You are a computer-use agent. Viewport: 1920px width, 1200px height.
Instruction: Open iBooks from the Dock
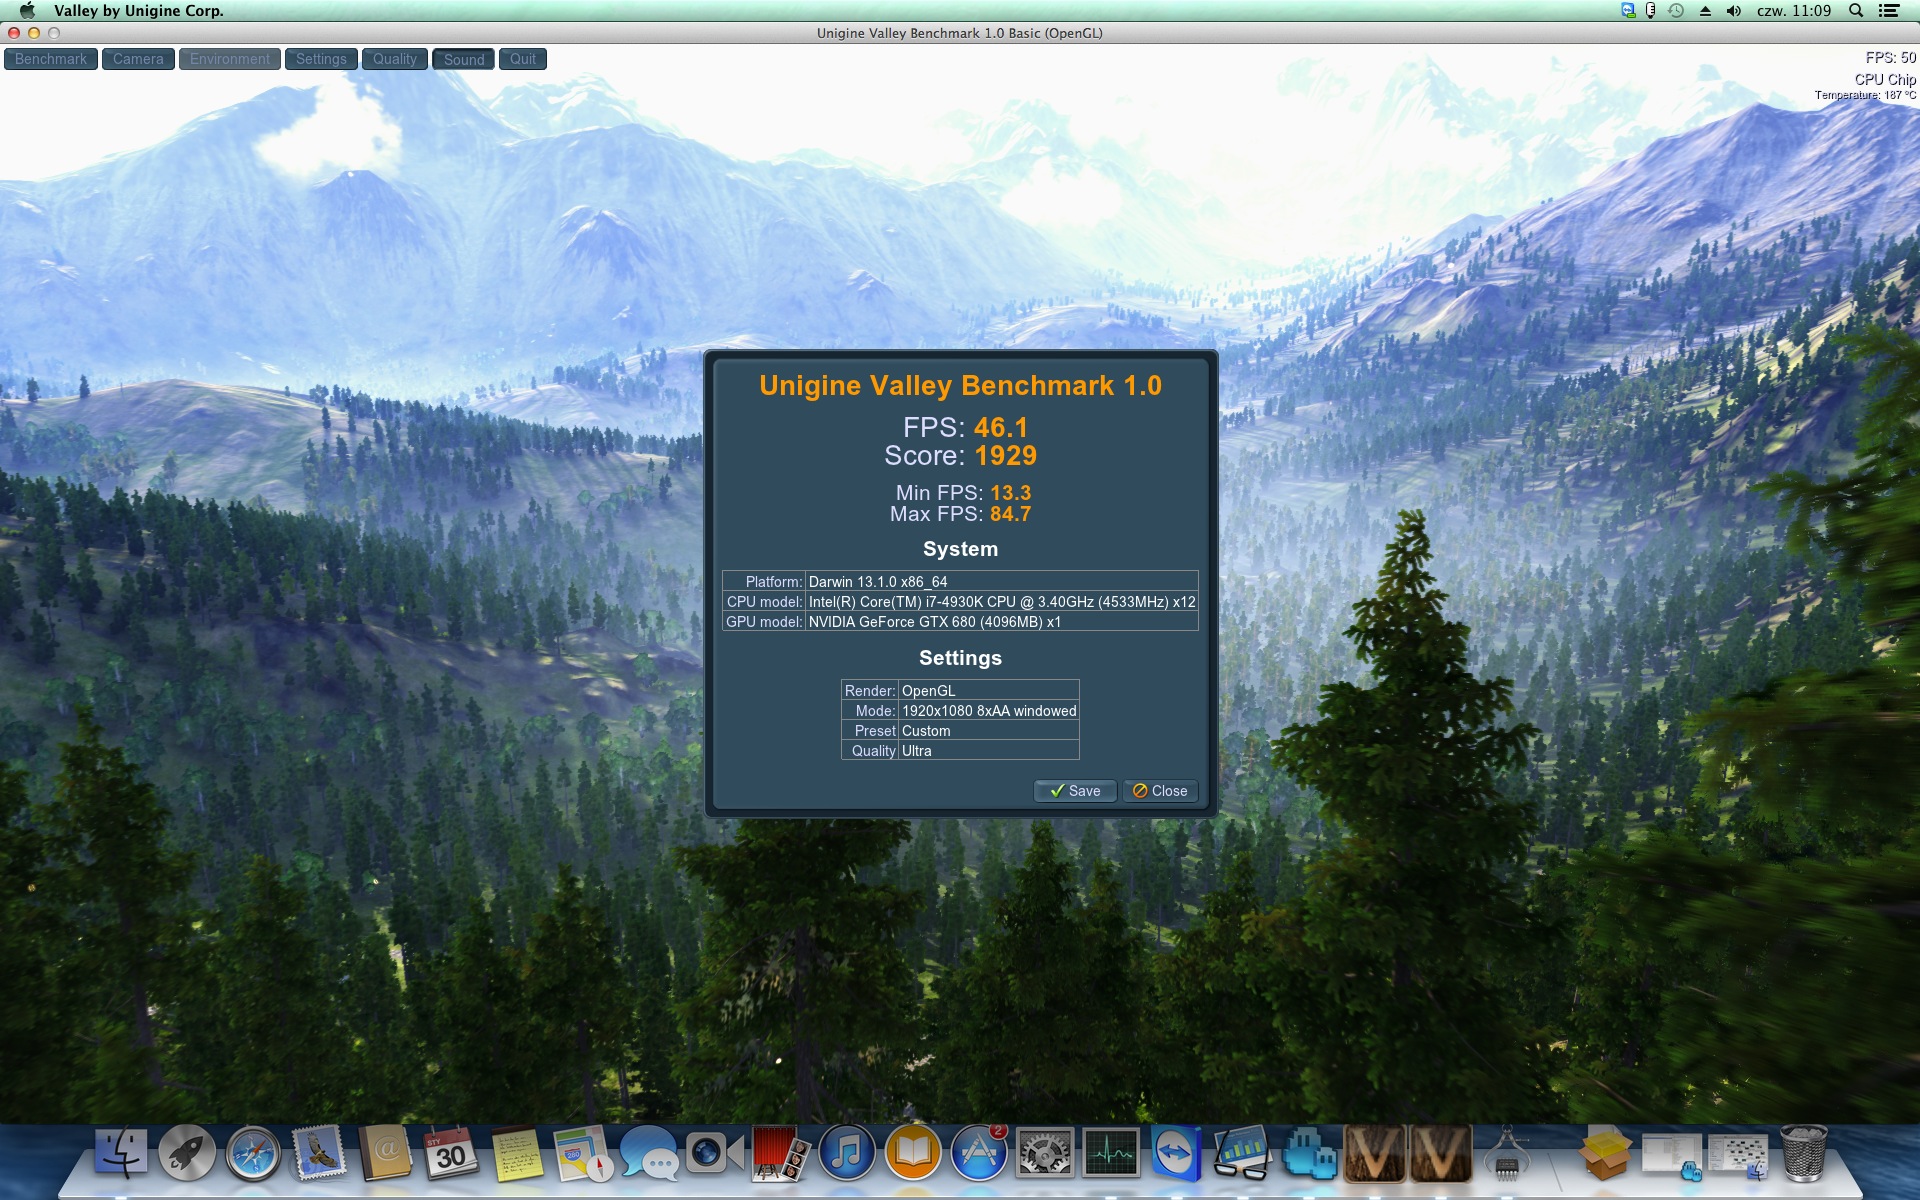(913, 1153)
